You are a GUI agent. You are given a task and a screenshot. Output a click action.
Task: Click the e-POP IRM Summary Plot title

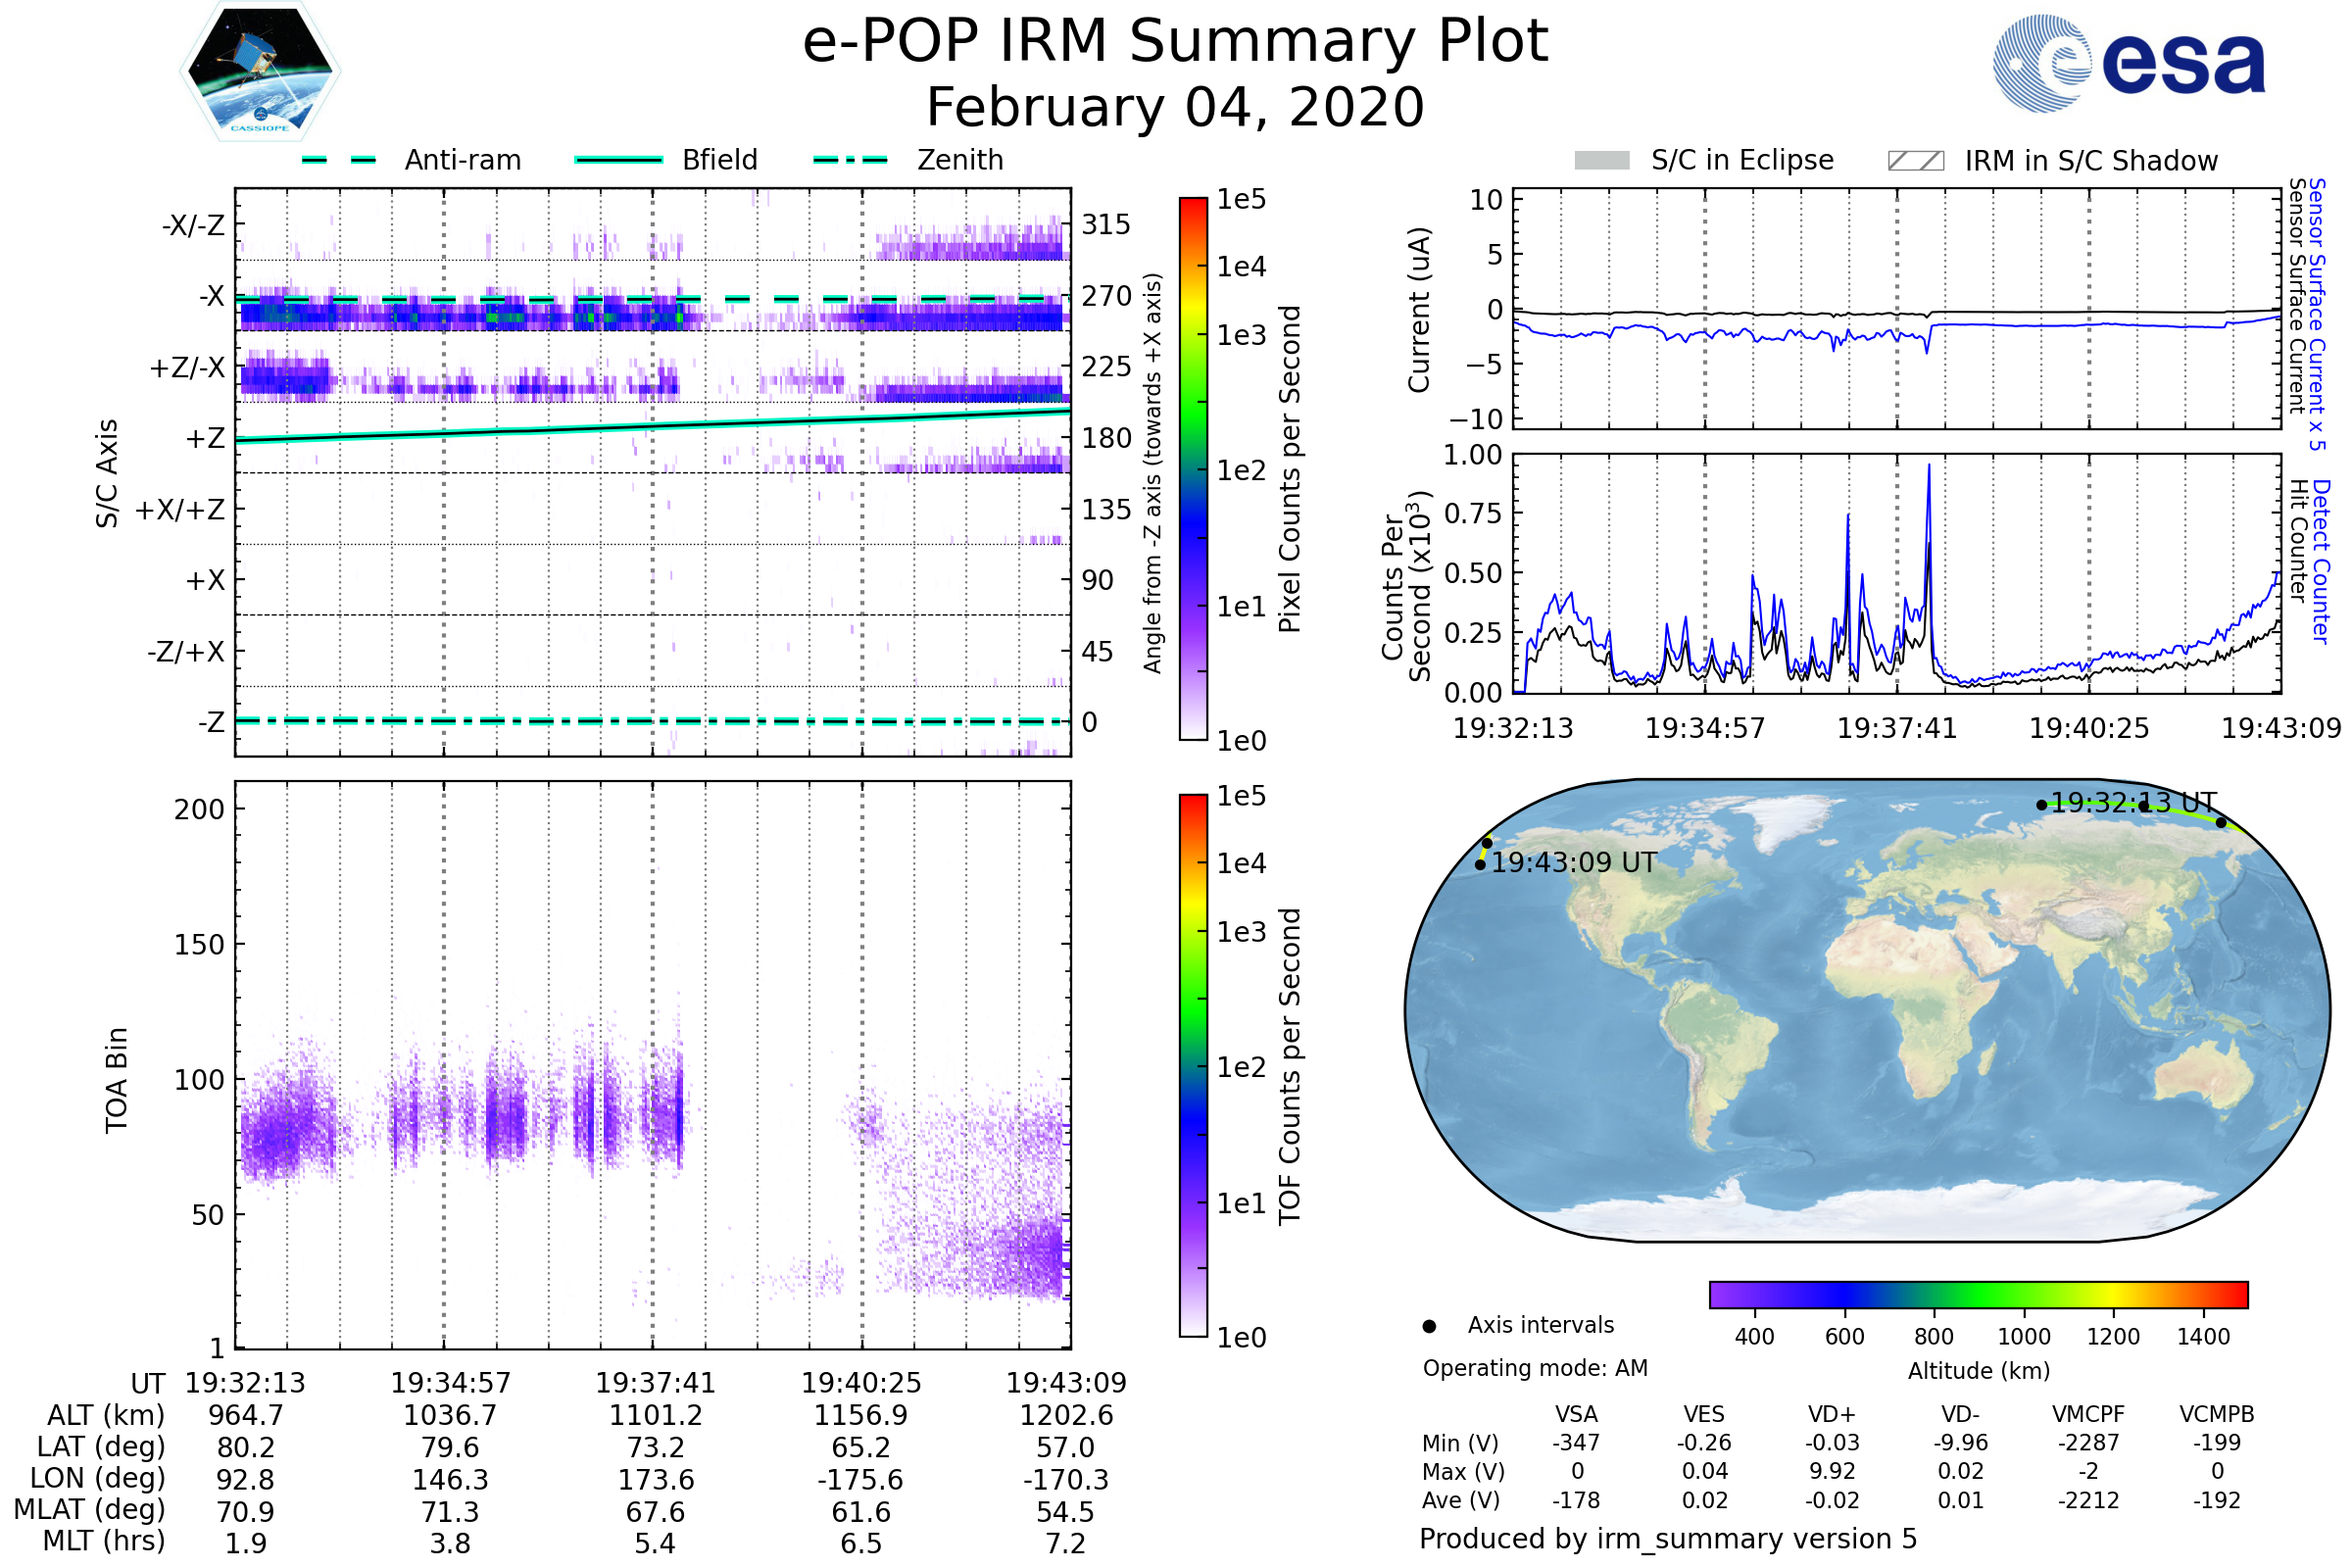(1175, 42)
